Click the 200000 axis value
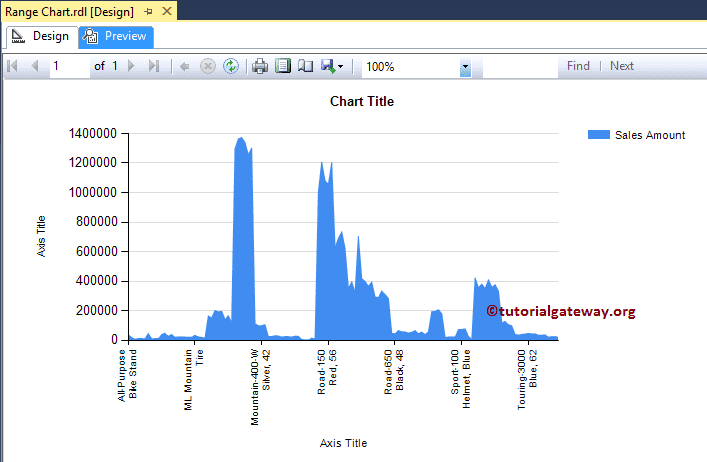This screenshot has height=462, width=707. pos(96,310)
